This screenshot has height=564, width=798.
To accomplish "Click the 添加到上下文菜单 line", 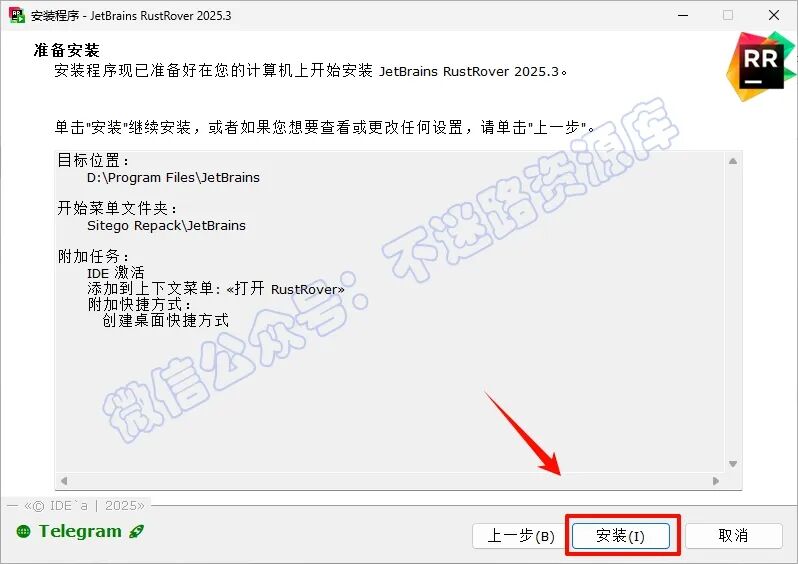I will coord(216,289).
